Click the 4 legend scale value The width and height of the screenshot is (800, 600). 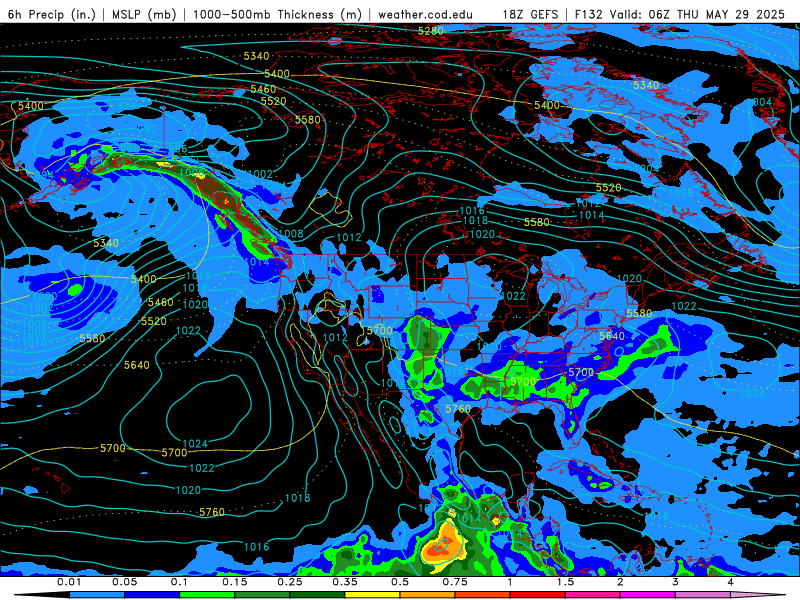pos(731,582)
